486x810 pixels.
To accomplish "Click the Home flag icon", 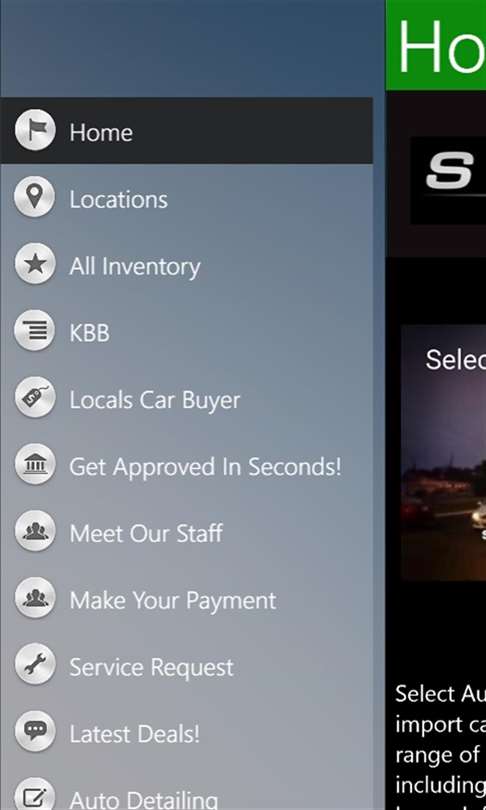I will coord(35,130).
